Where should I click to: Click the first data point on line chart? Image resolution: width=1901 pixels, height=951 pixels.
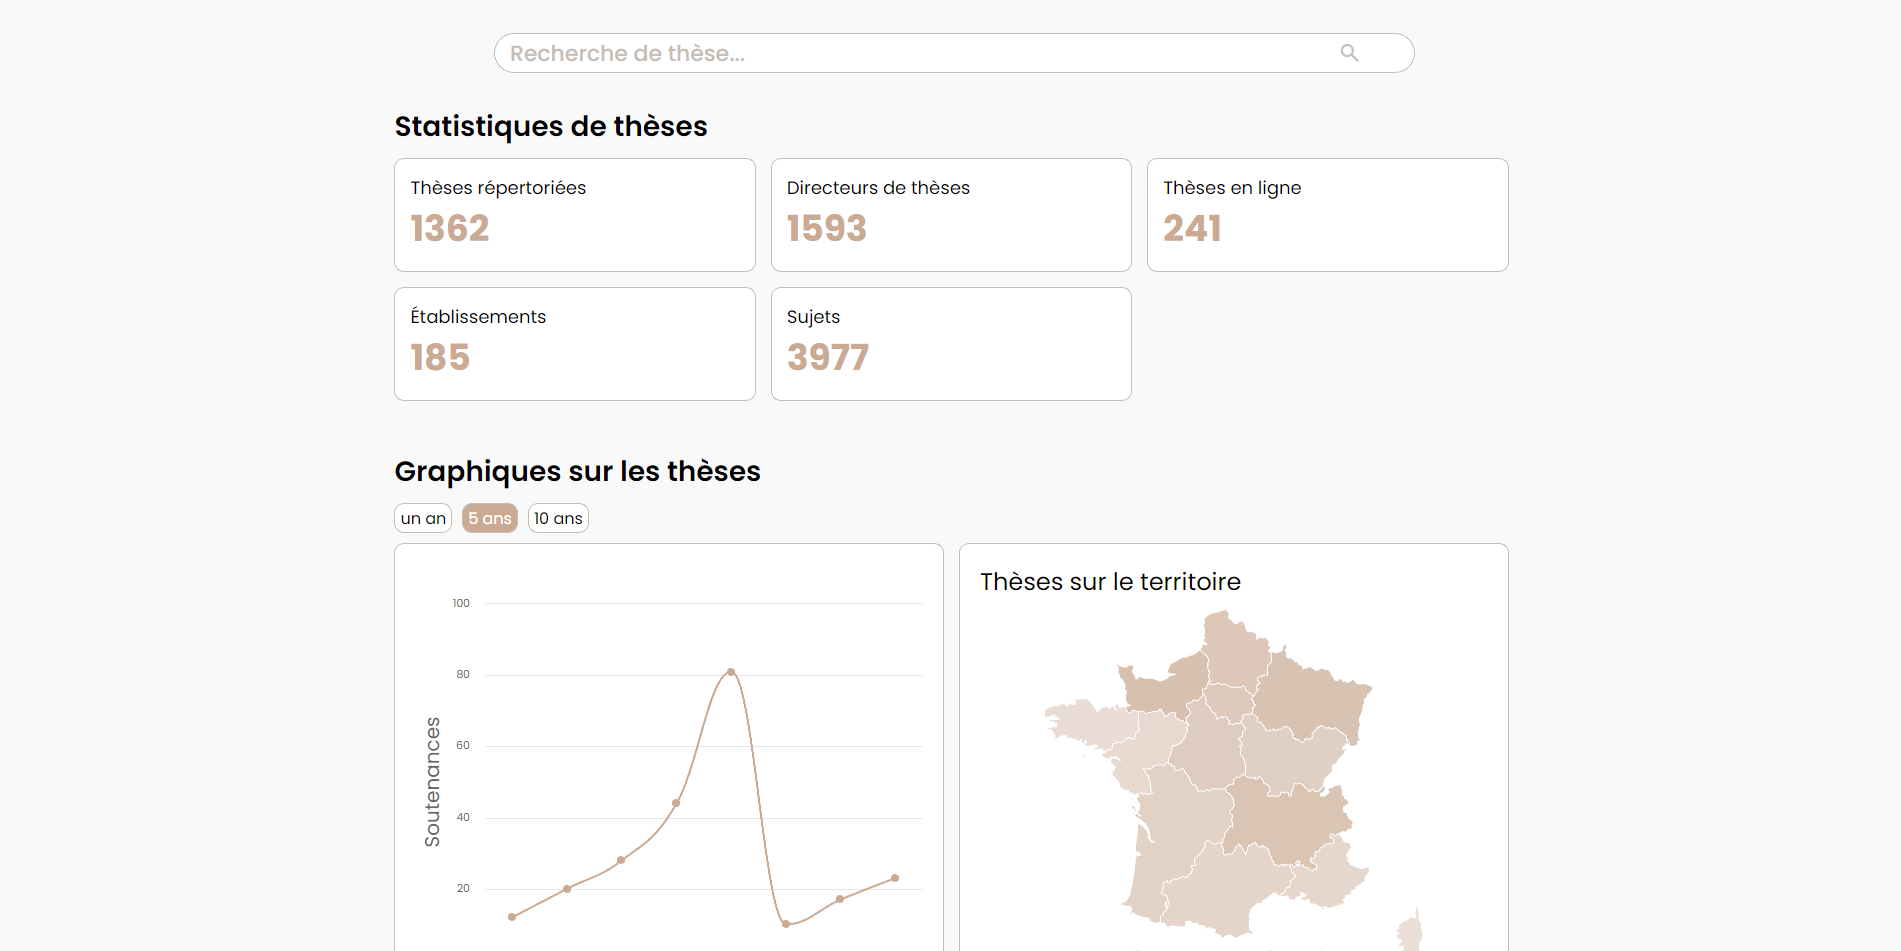point(512,917)
